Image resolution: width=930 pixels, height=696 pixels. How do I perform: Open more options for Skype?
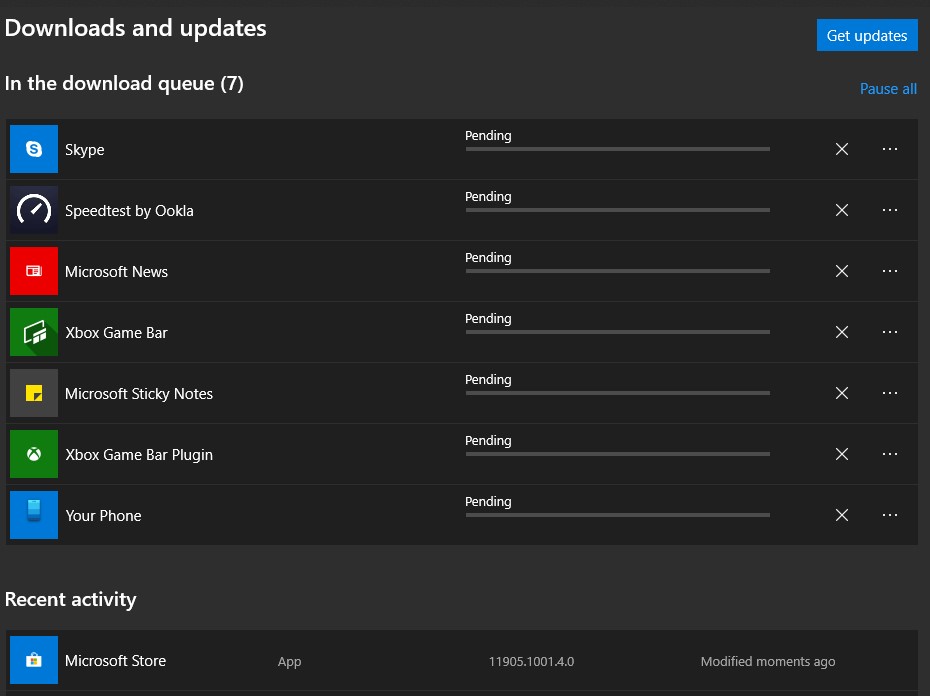(890, 149)
